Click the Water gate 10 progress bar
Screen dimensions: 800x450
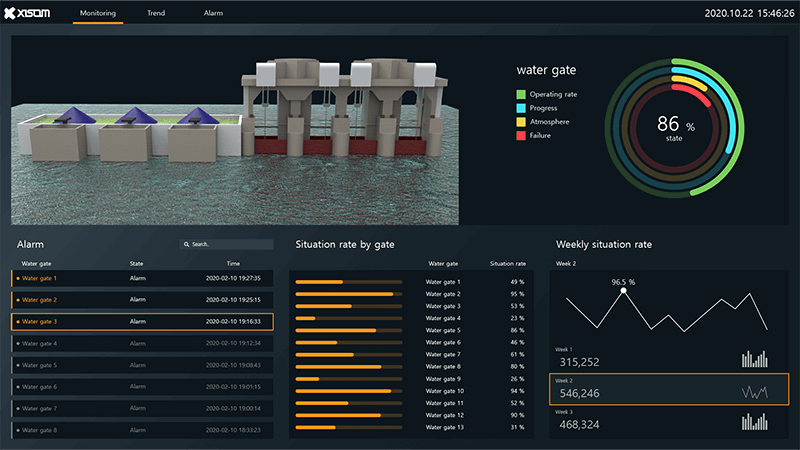349,391
